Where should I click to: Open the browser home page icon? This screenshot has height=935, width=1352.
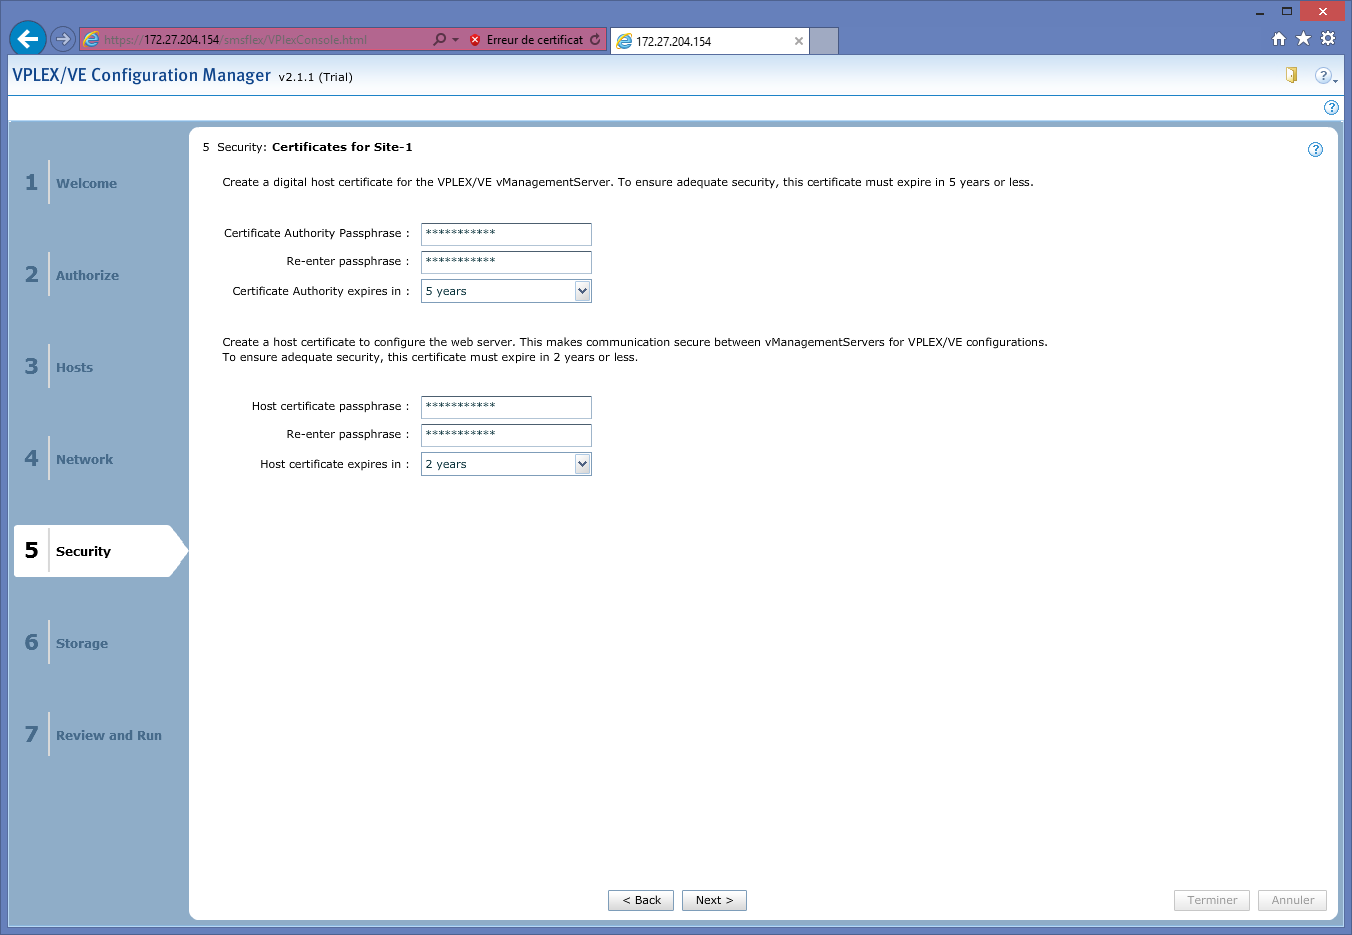(1278, 39)
